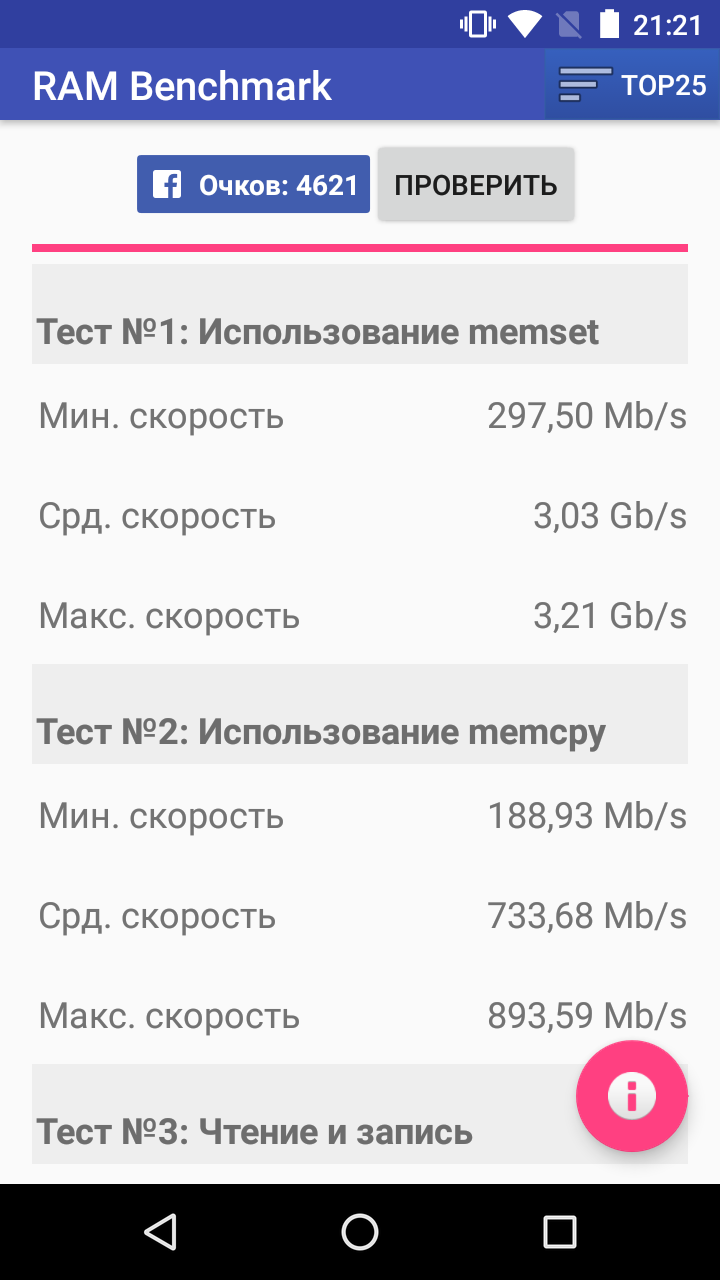Screen dimensions: 720x1280
Task: Tap the 21:21 clock in status bar
Action: pos(668,25)
